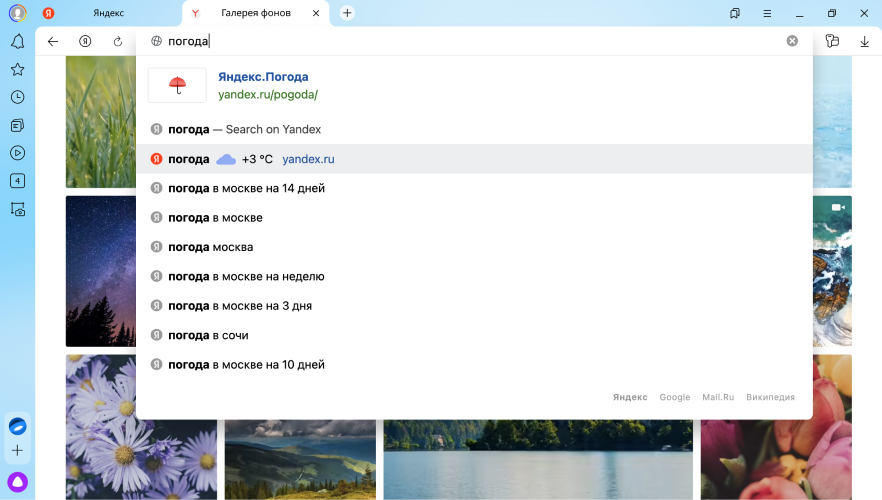The width and height of the screenshot is (882, 500).
Task: Open bookmarks star in sidebar
Action: click(x=17, y=69)
